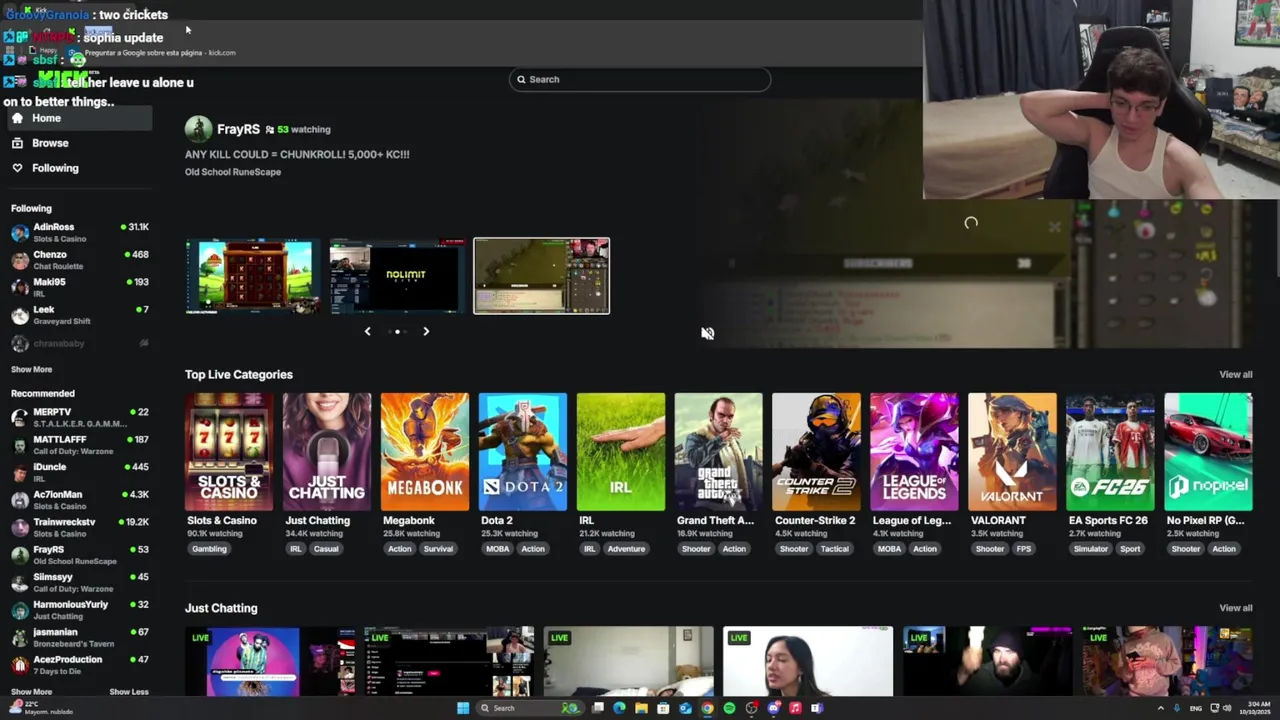The image size is (1280, 720).
Task: Open Trainwreckstv recommended channel
Action: click(x=80, y=527)
